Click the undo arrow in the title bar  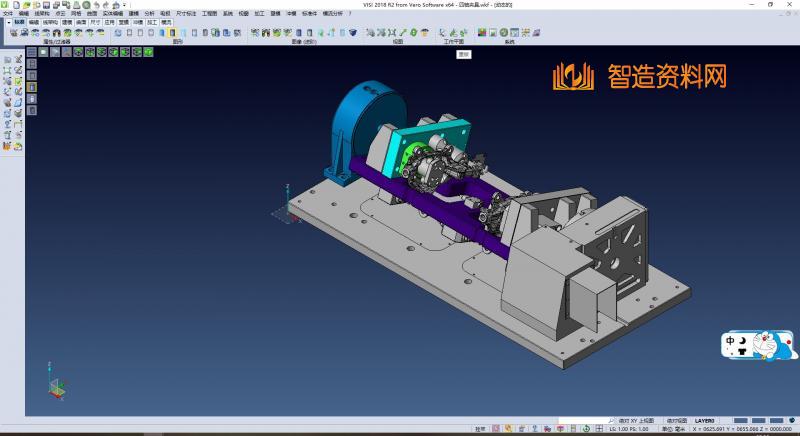(x=96, y=4)
